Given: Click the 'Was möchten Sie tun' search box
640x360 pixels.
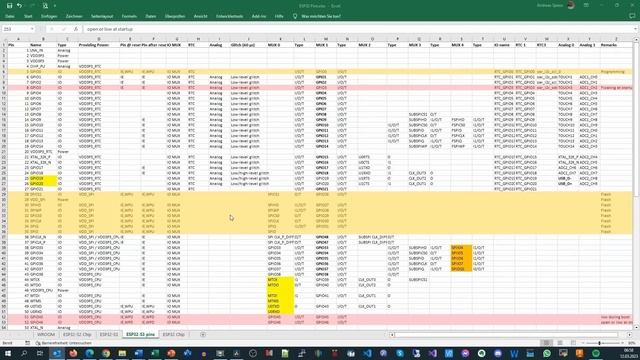Looking at the screenshot, I should point(320,16).
